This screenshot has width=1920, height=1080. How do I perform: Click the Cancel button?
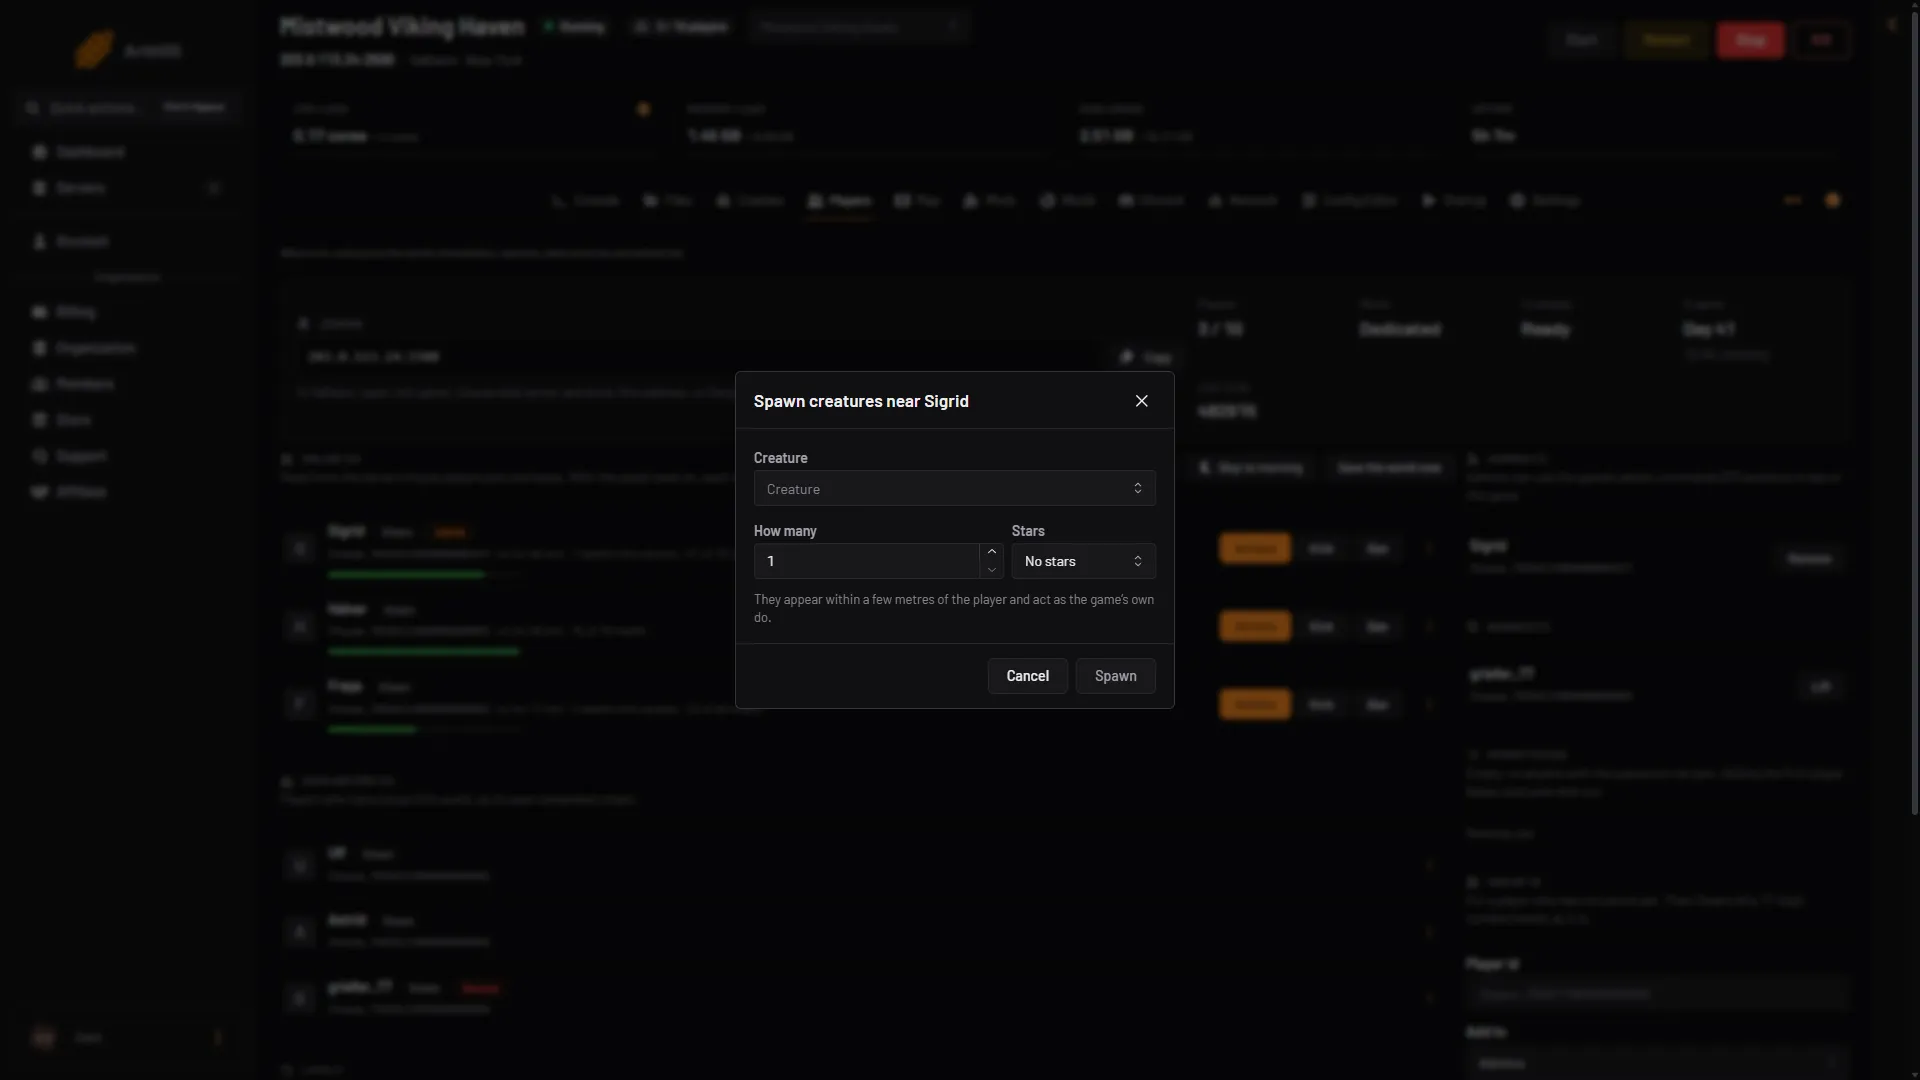(1027, 676)
